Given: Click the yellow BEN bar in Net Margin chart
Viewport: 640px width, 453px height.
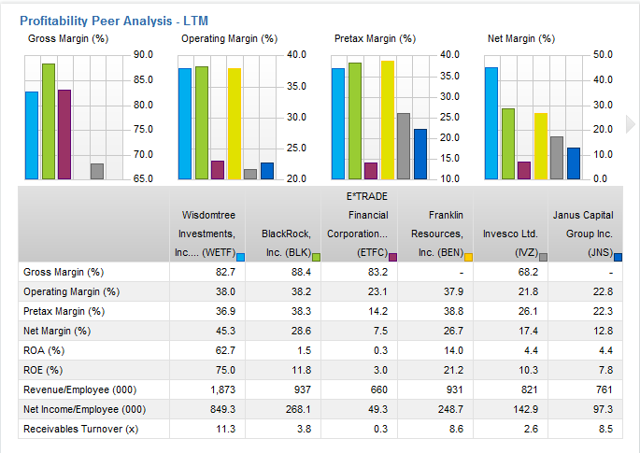Looking at the screenshot, I should pos(541,146).
